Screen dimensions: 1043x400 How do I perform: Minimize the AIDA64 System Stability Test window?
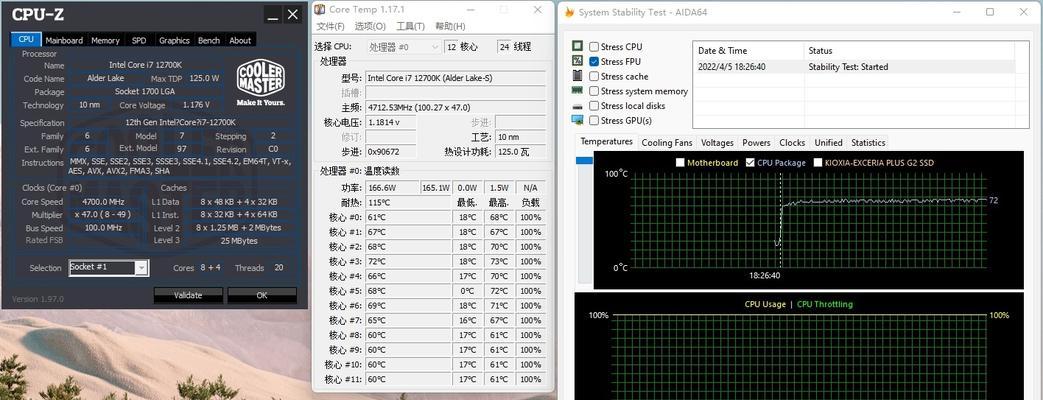[x=956, y=12]
